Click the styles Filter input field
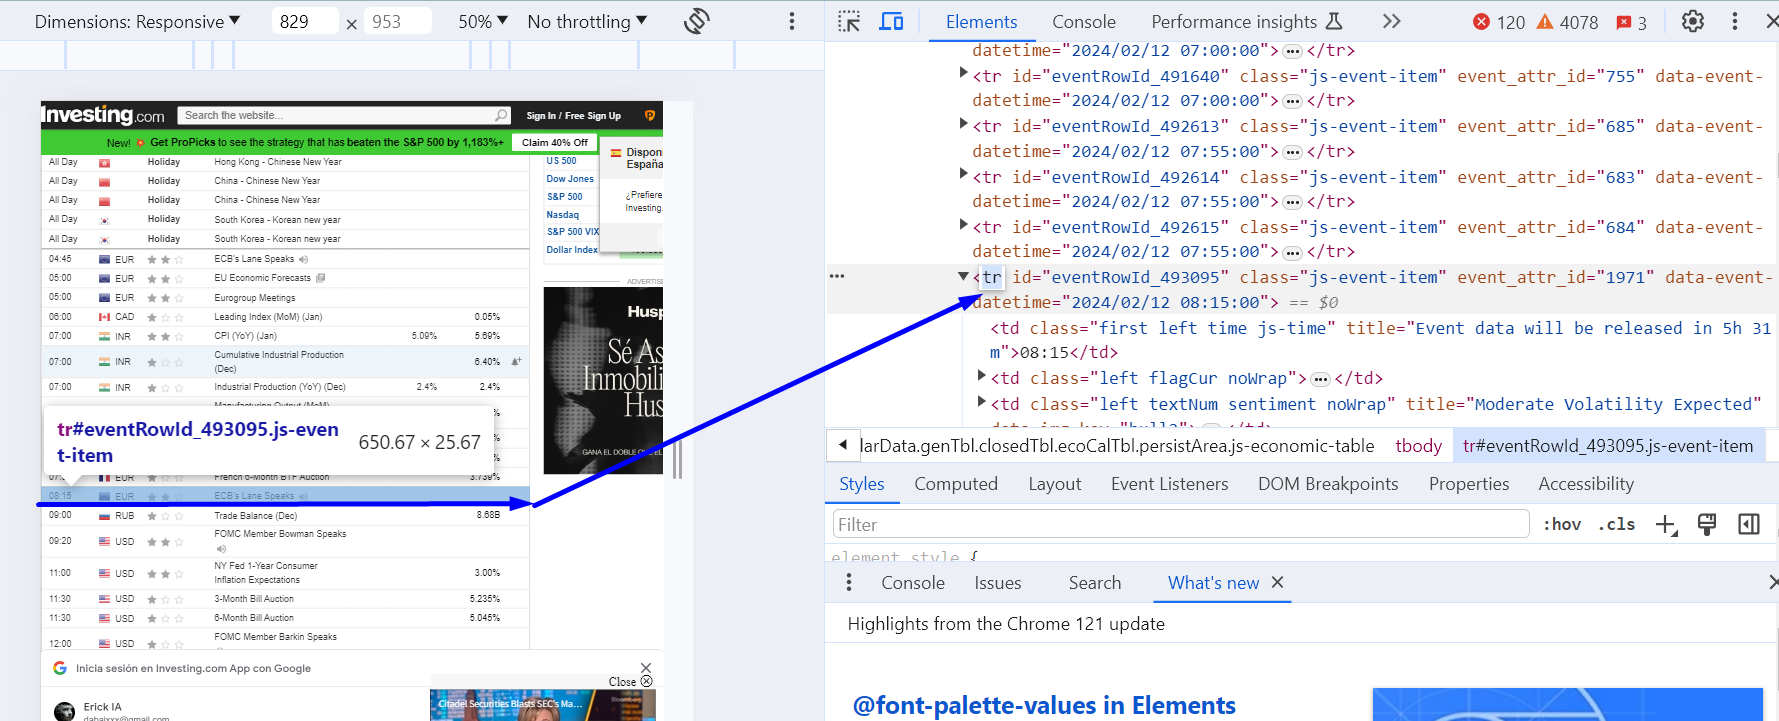Viewport: 1779px width, 721px height. tap(1181, 525)
